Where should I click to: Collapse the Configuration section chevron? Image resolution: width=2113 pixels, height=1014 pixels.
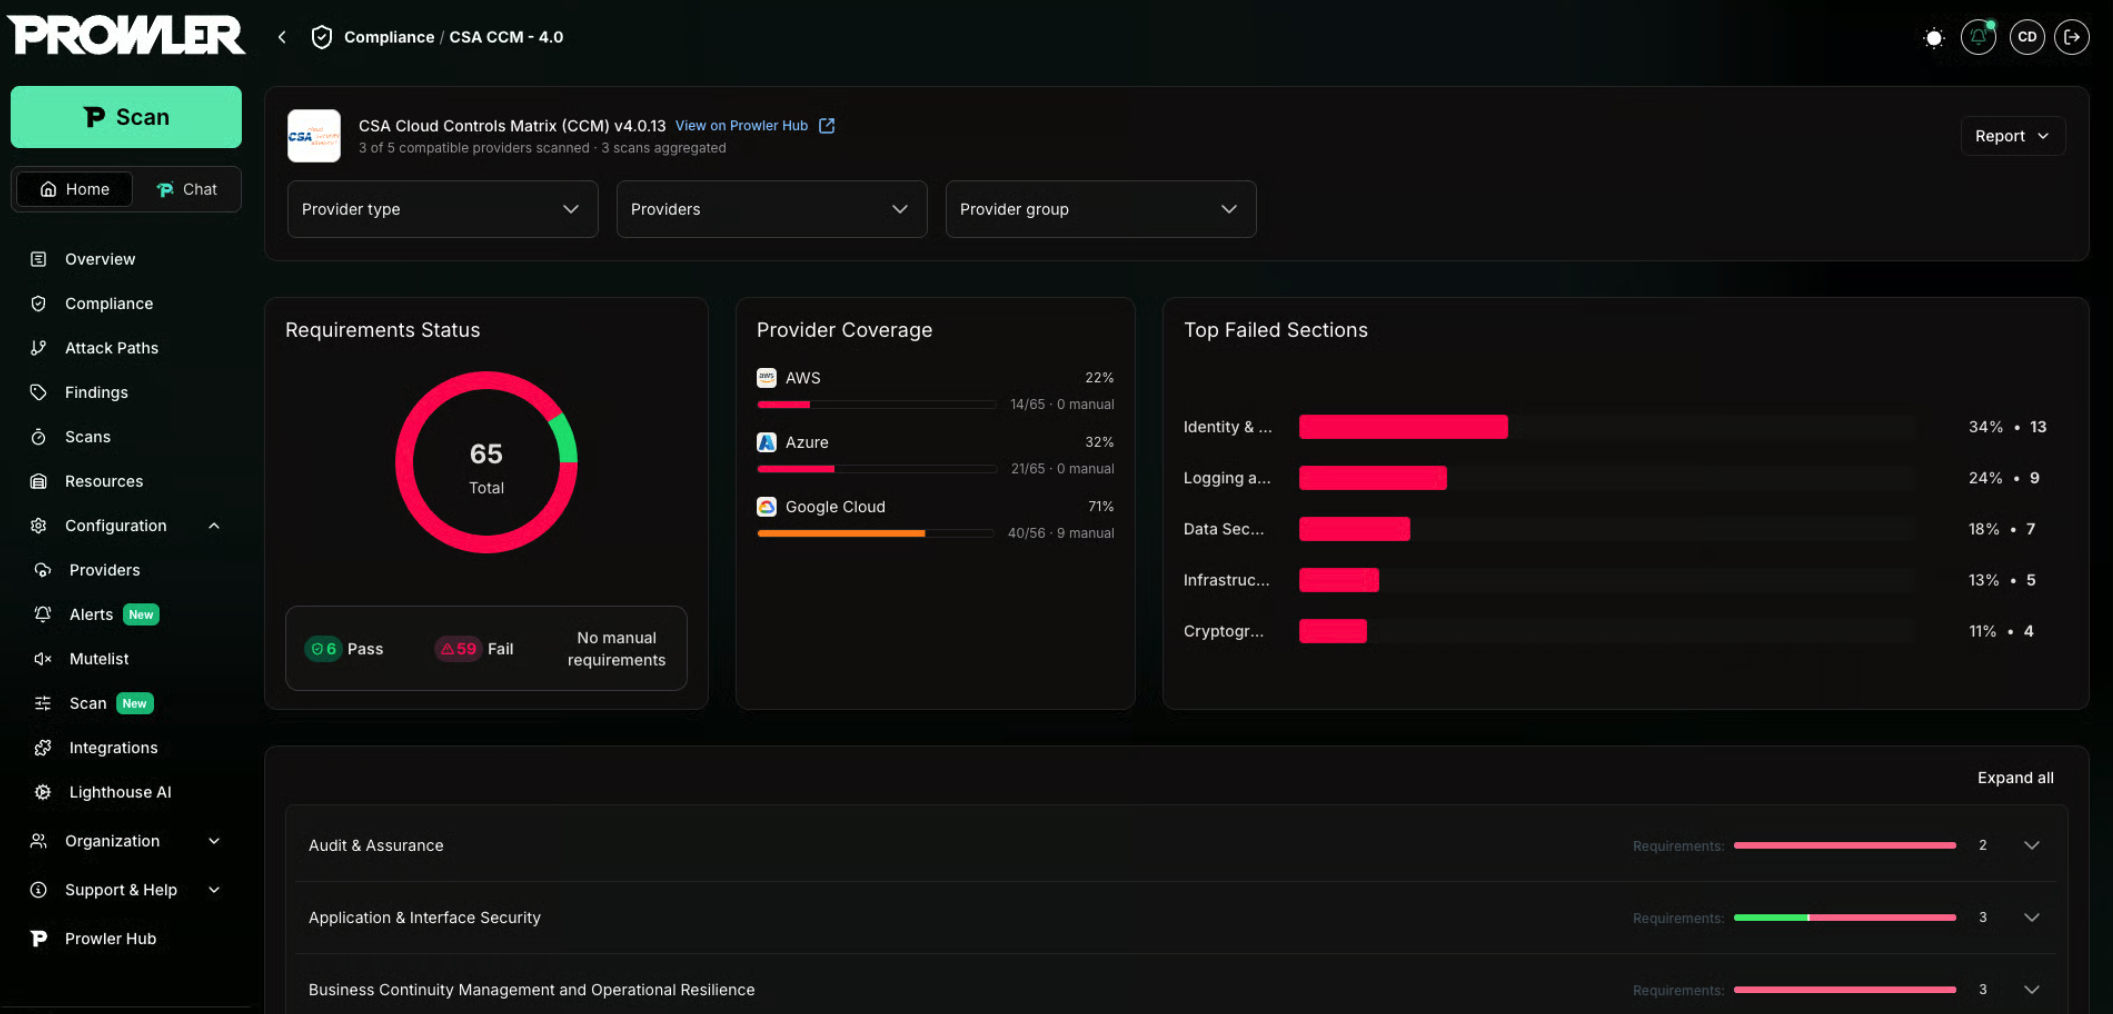pos(214,526)
